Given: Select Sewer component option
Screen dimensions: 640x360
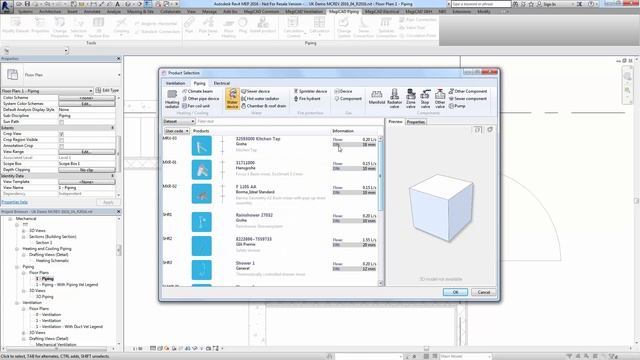Looking at the screenshot, I should coord(467,99).
